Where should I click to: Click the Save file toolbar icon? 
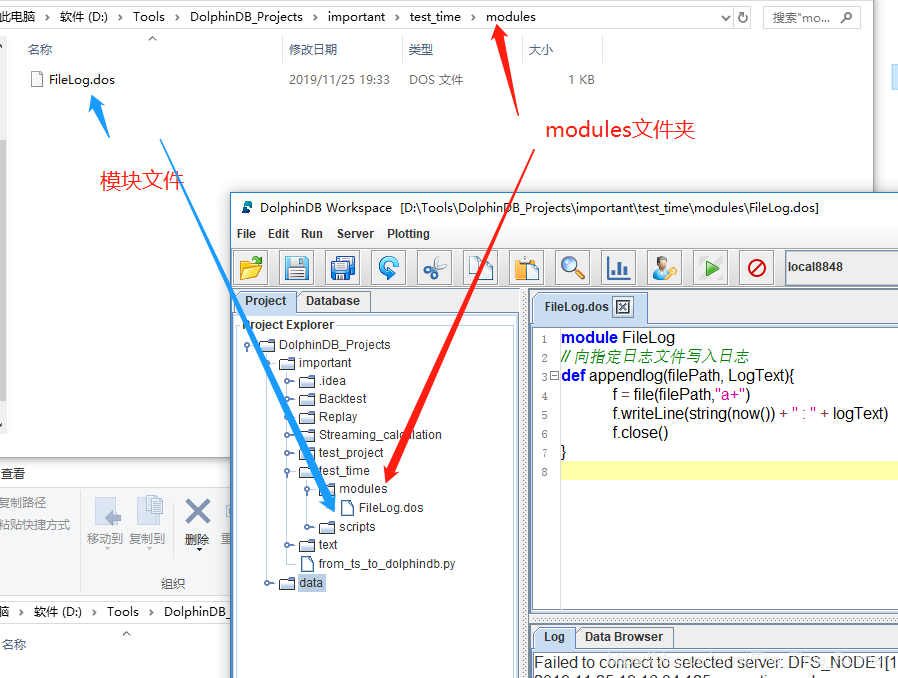(297, 267)
